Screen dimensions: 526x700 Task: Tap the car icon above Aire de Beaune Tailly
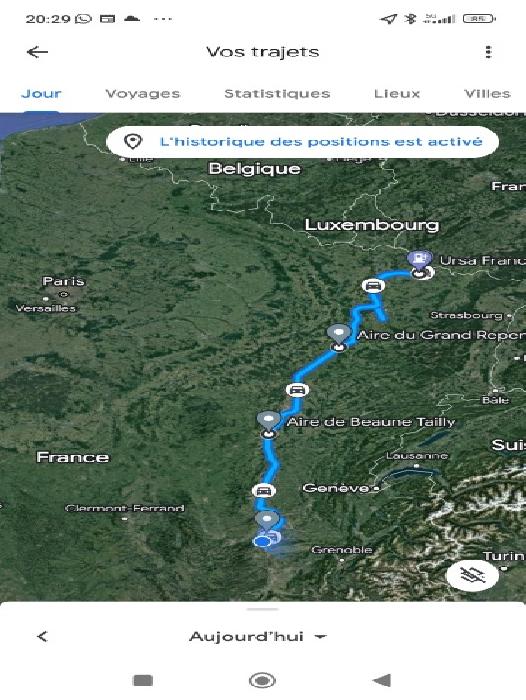(297, 390)
